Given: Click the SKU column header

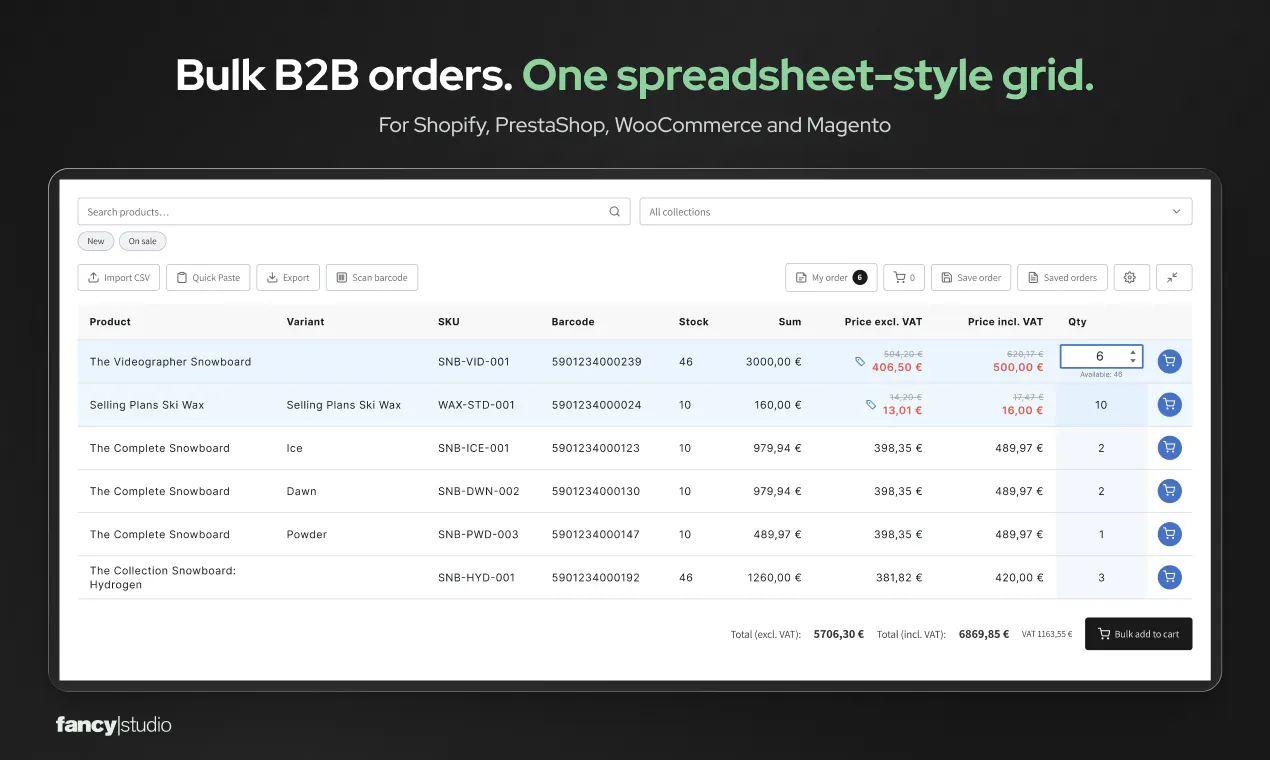Looking at the screenshot, I should click(449, 322).
